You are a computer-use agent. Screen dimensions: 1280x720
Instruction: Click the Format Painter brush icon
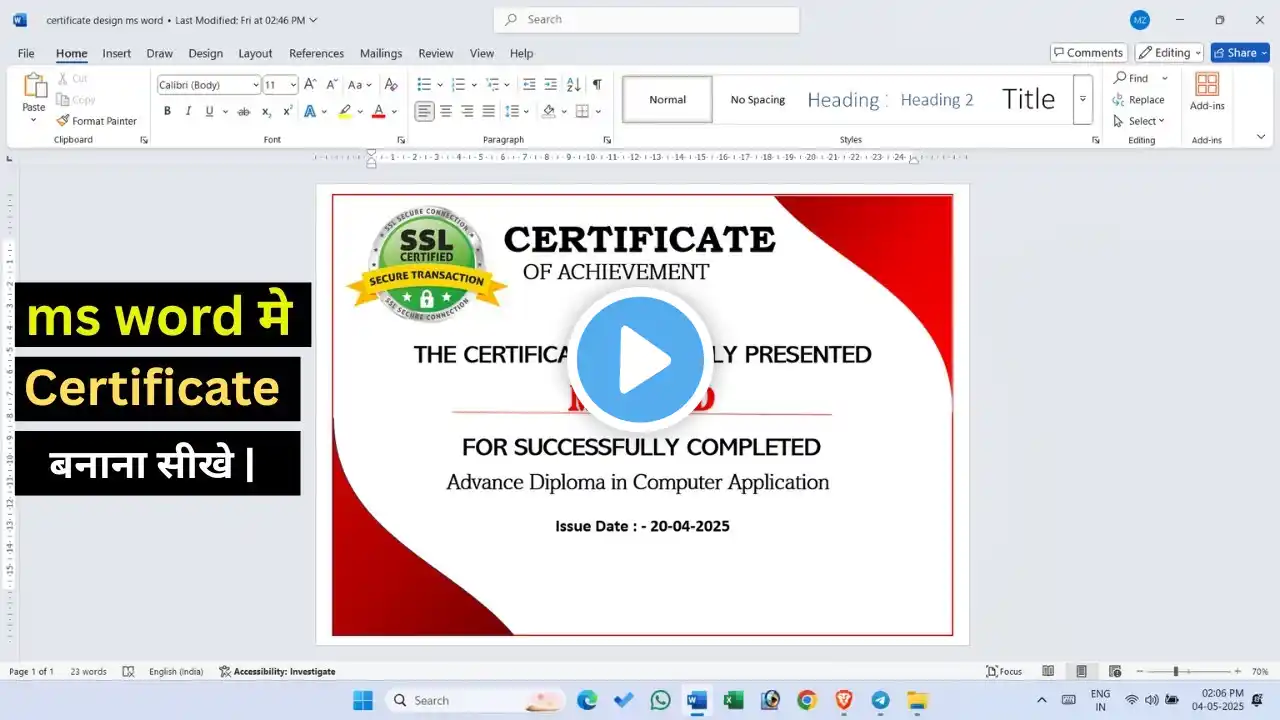tap(63, 121)
